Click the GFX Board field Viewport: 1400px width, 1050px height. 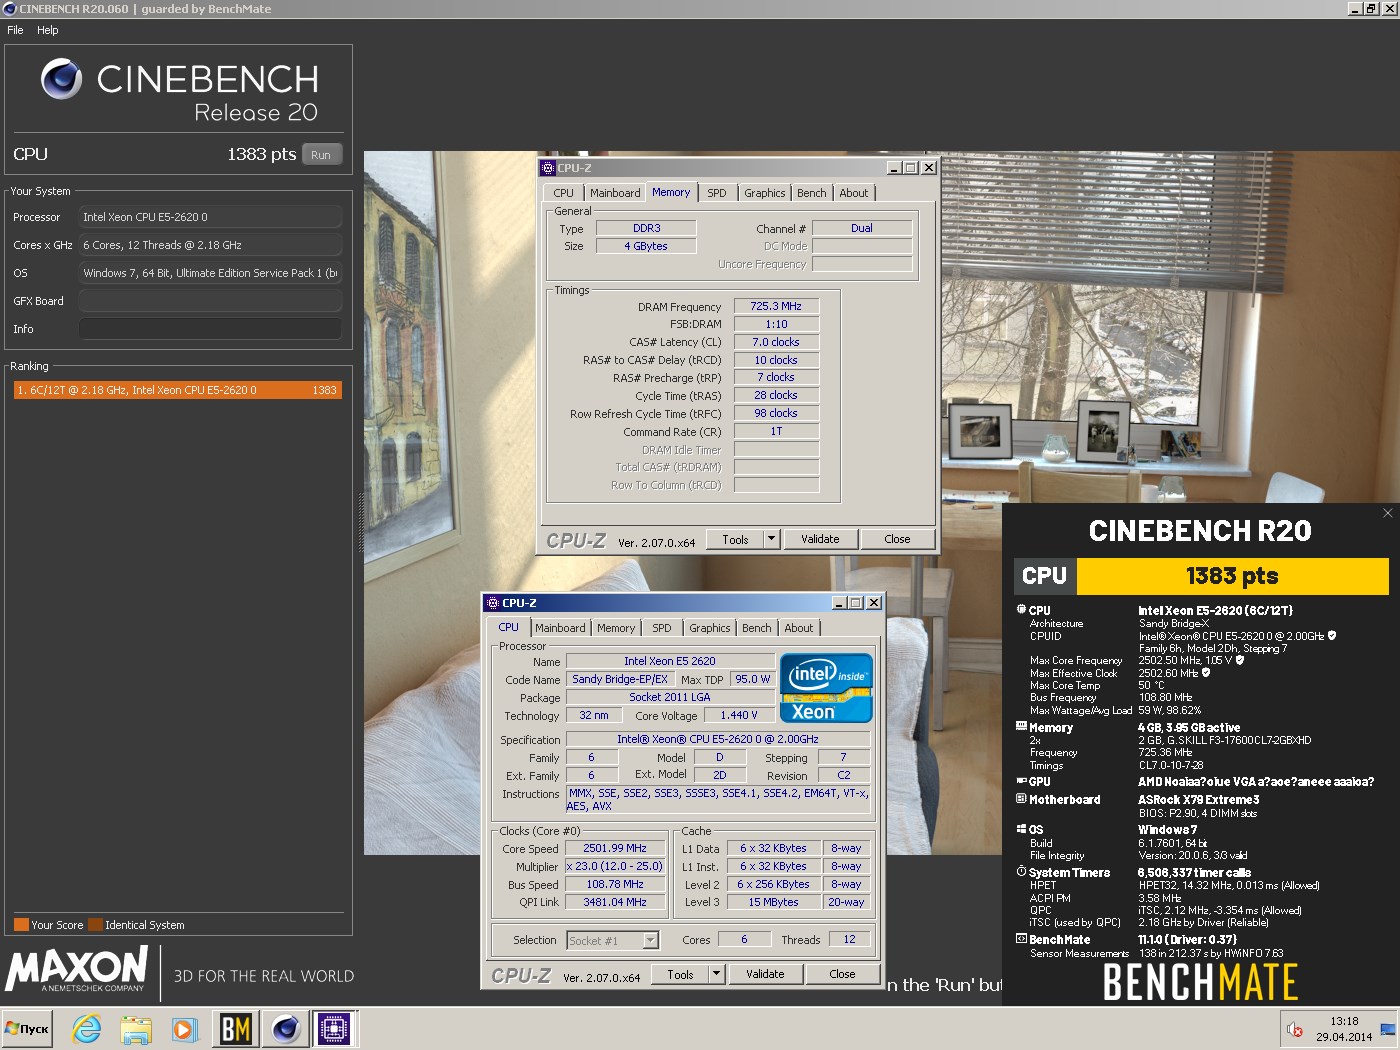click(x=210, y=301)
